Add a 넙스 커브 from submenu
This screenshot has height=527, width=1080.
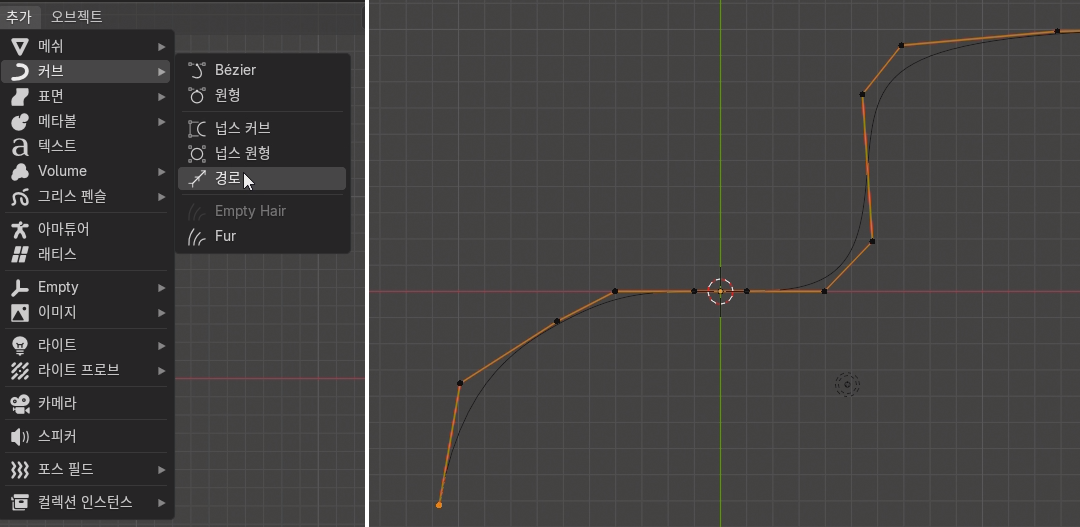[262, 129]
